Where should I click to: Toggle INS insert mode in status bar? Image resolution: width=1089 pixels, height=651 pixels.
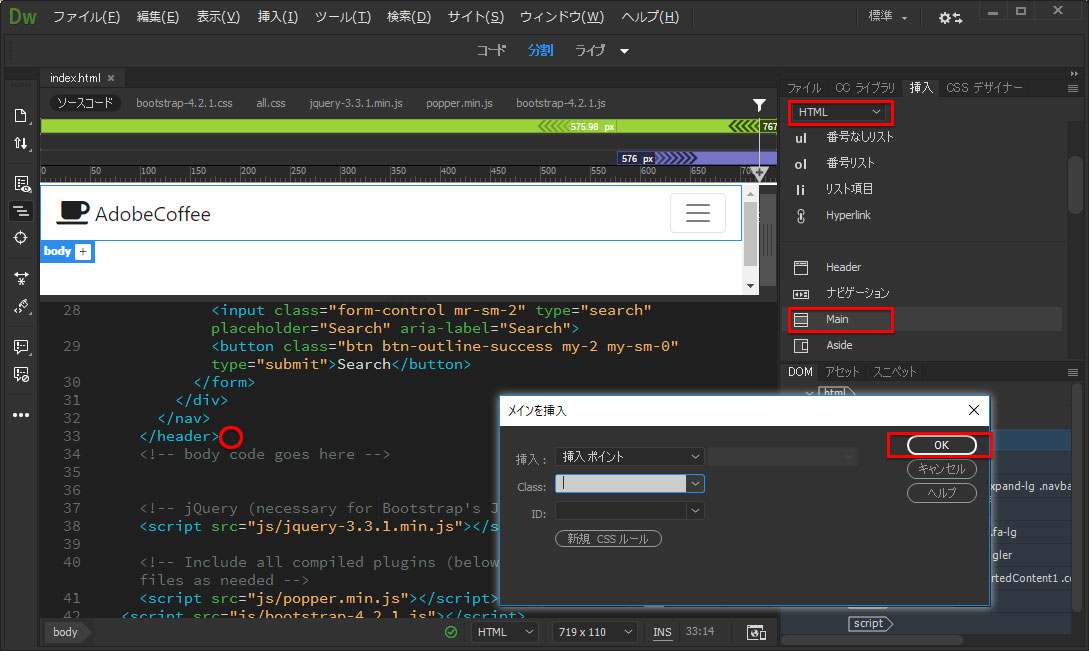[x=662, y=632]
